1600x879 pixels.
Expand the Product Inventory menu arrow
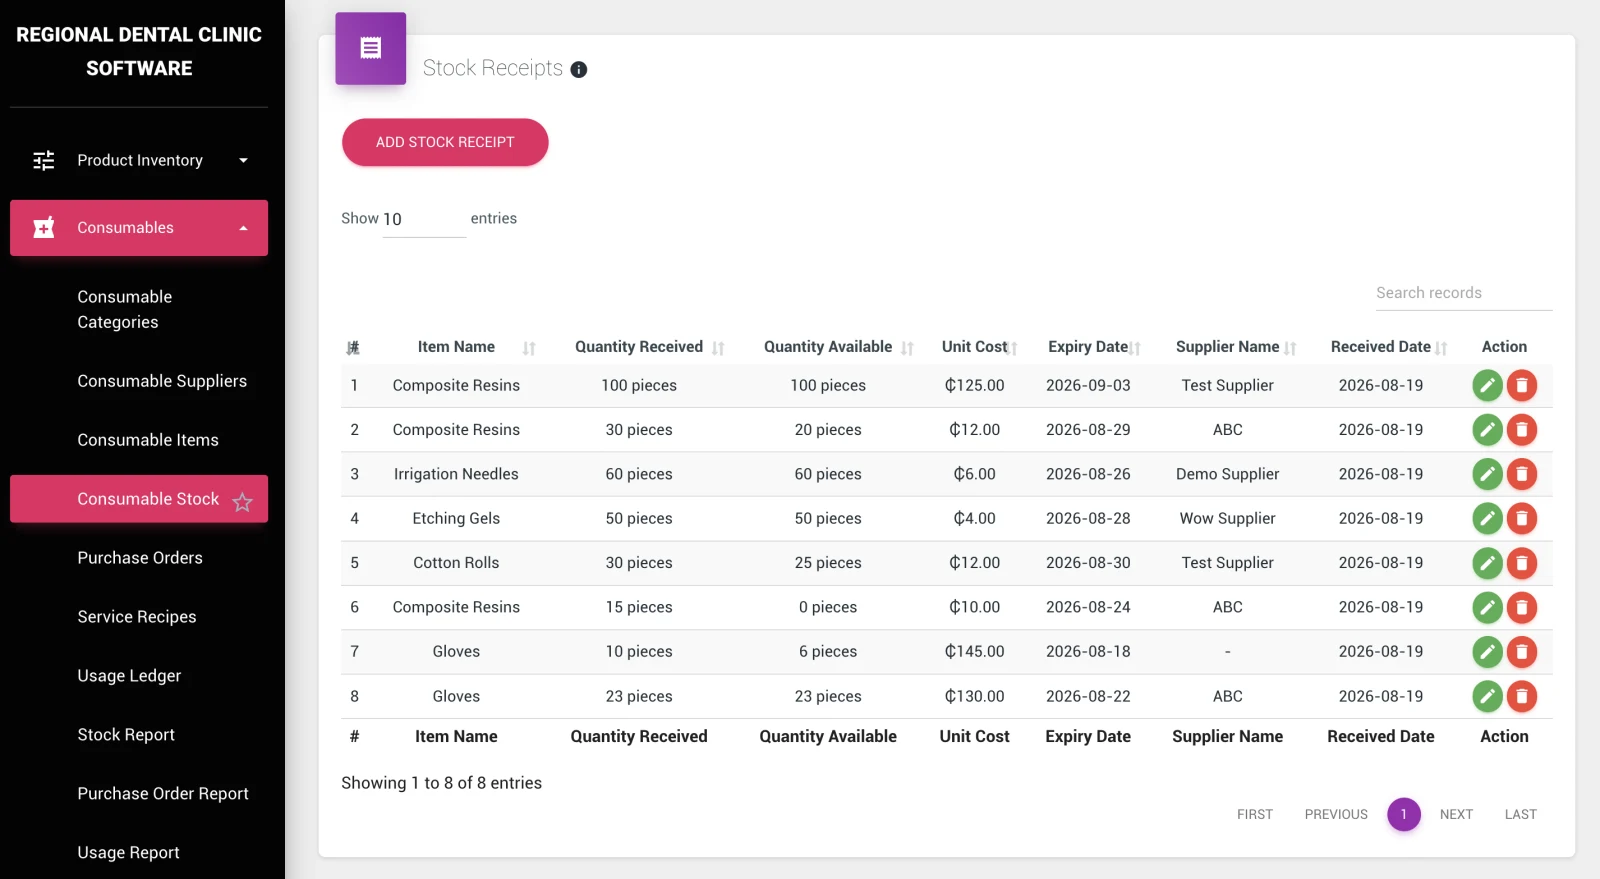tap(243, 160)
